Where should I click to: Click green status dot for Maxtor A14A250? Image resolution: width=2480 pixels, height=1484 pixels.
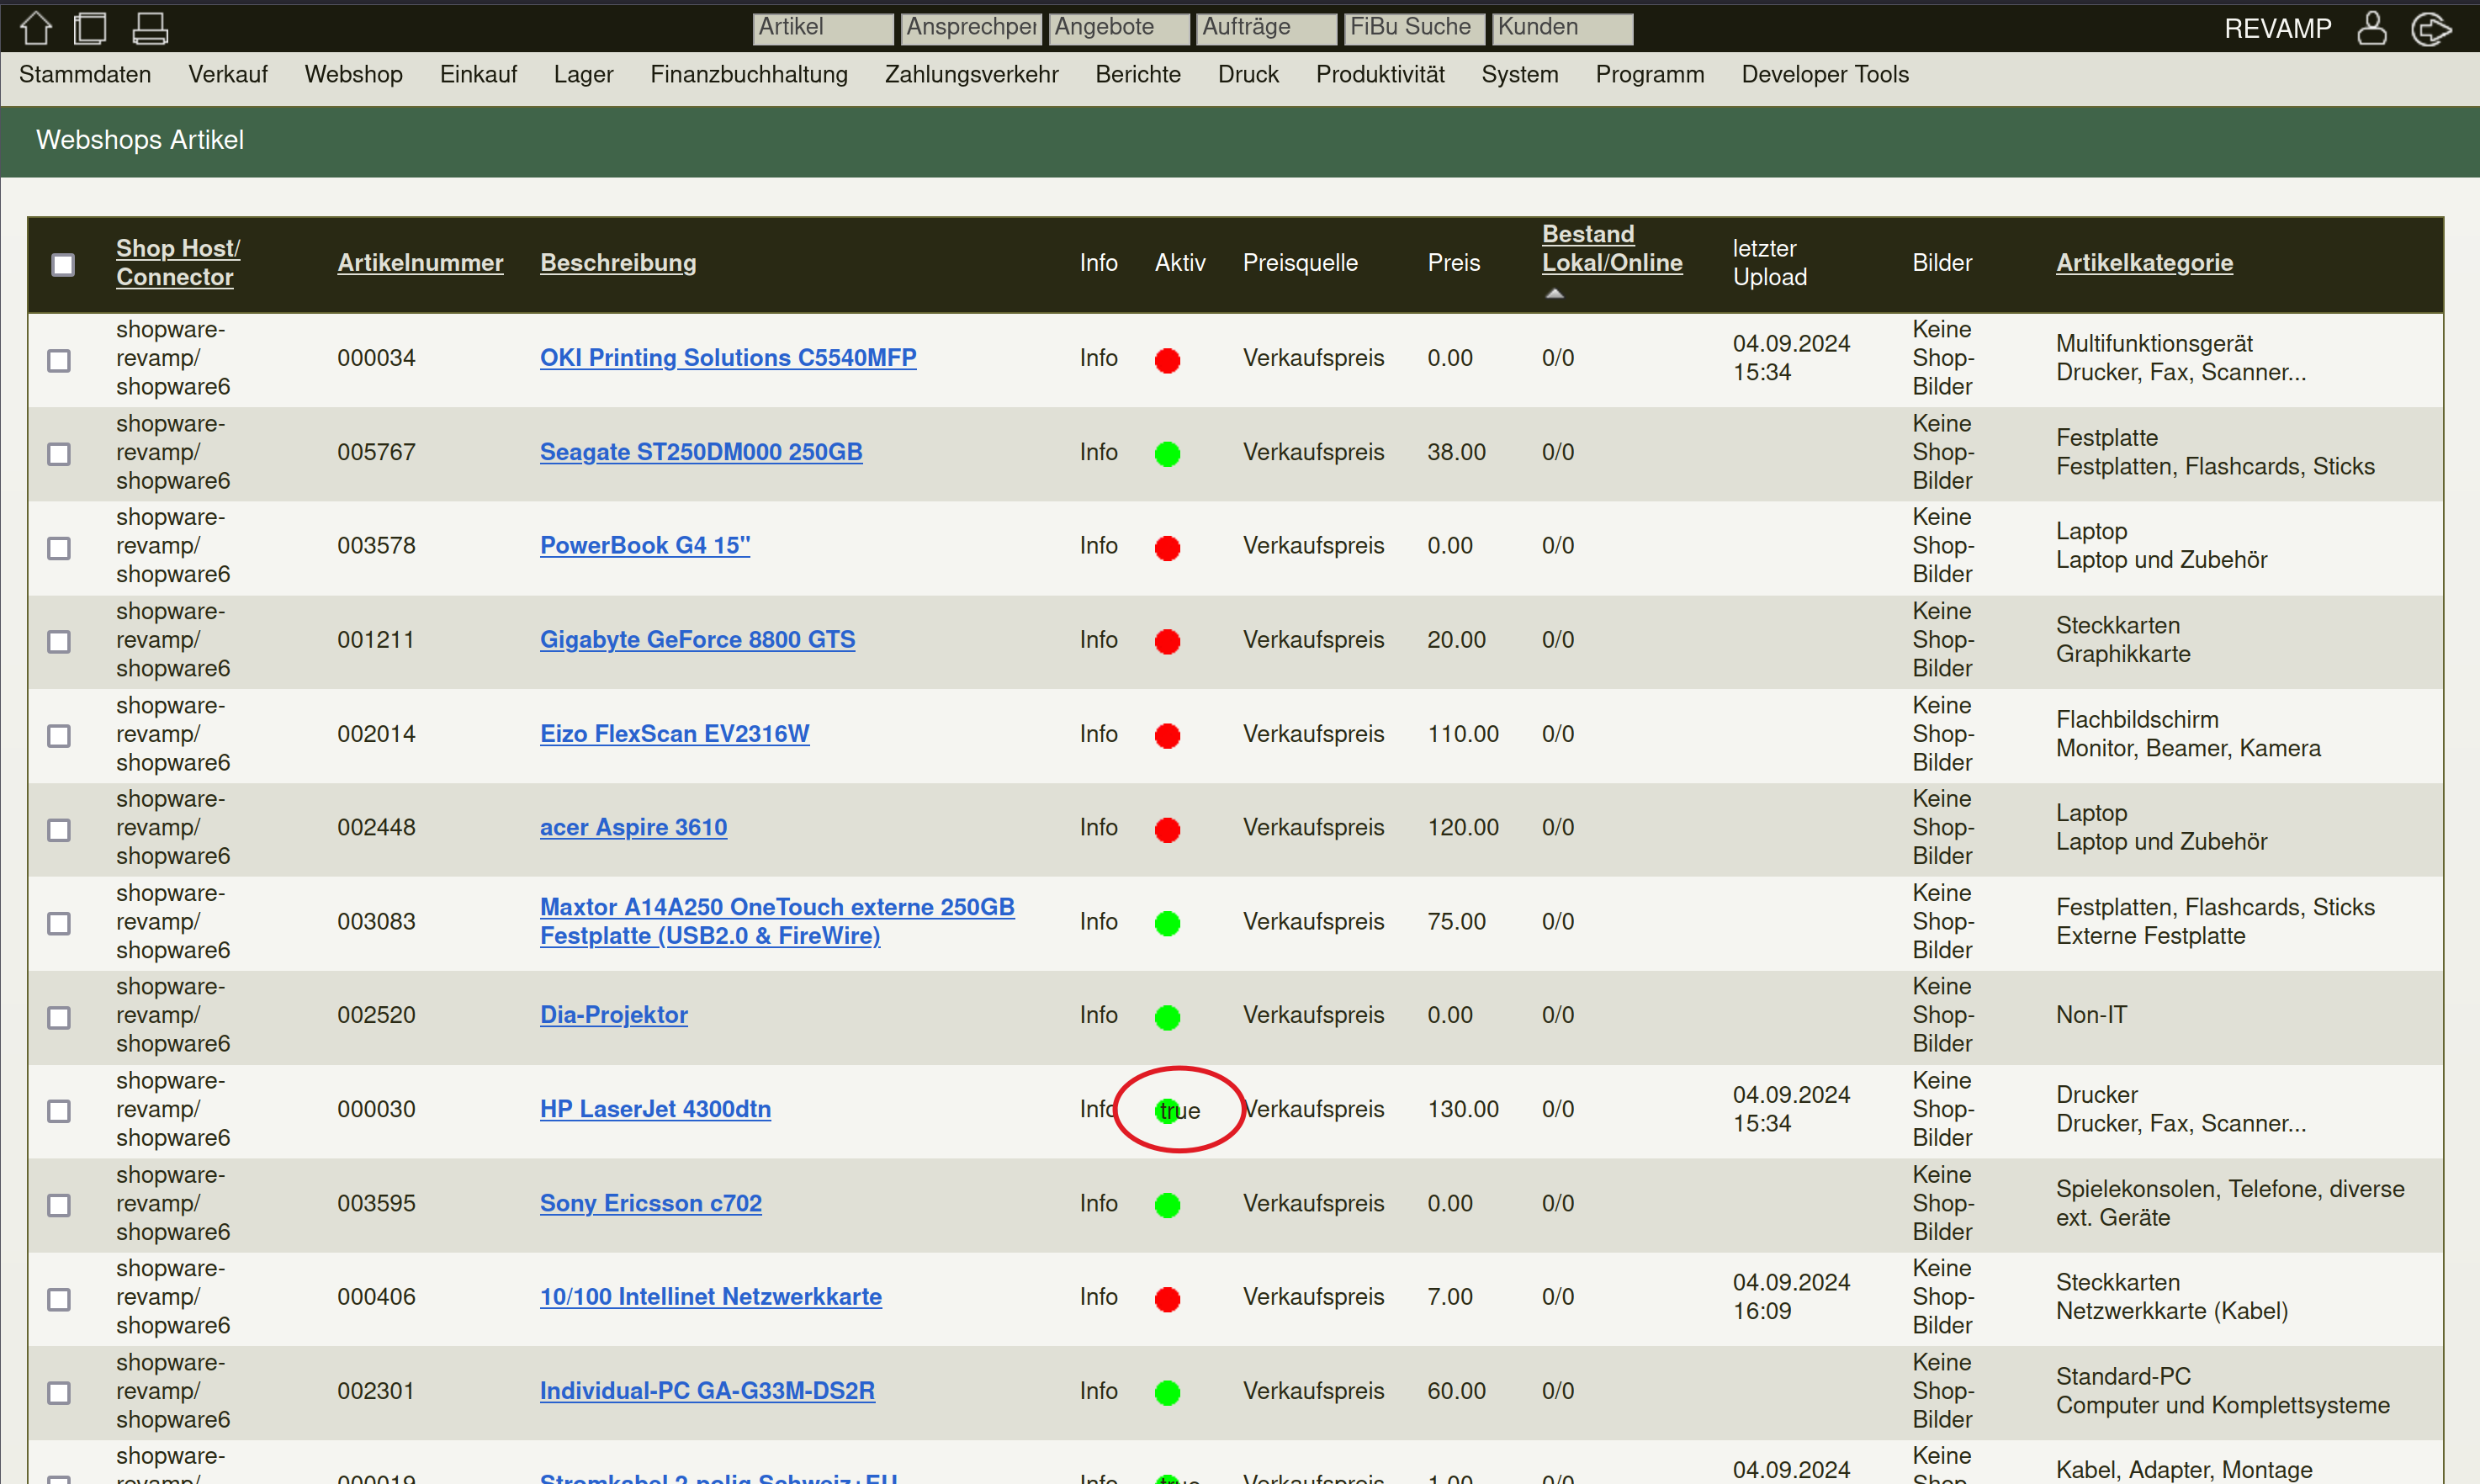(x=1167, y=923)
